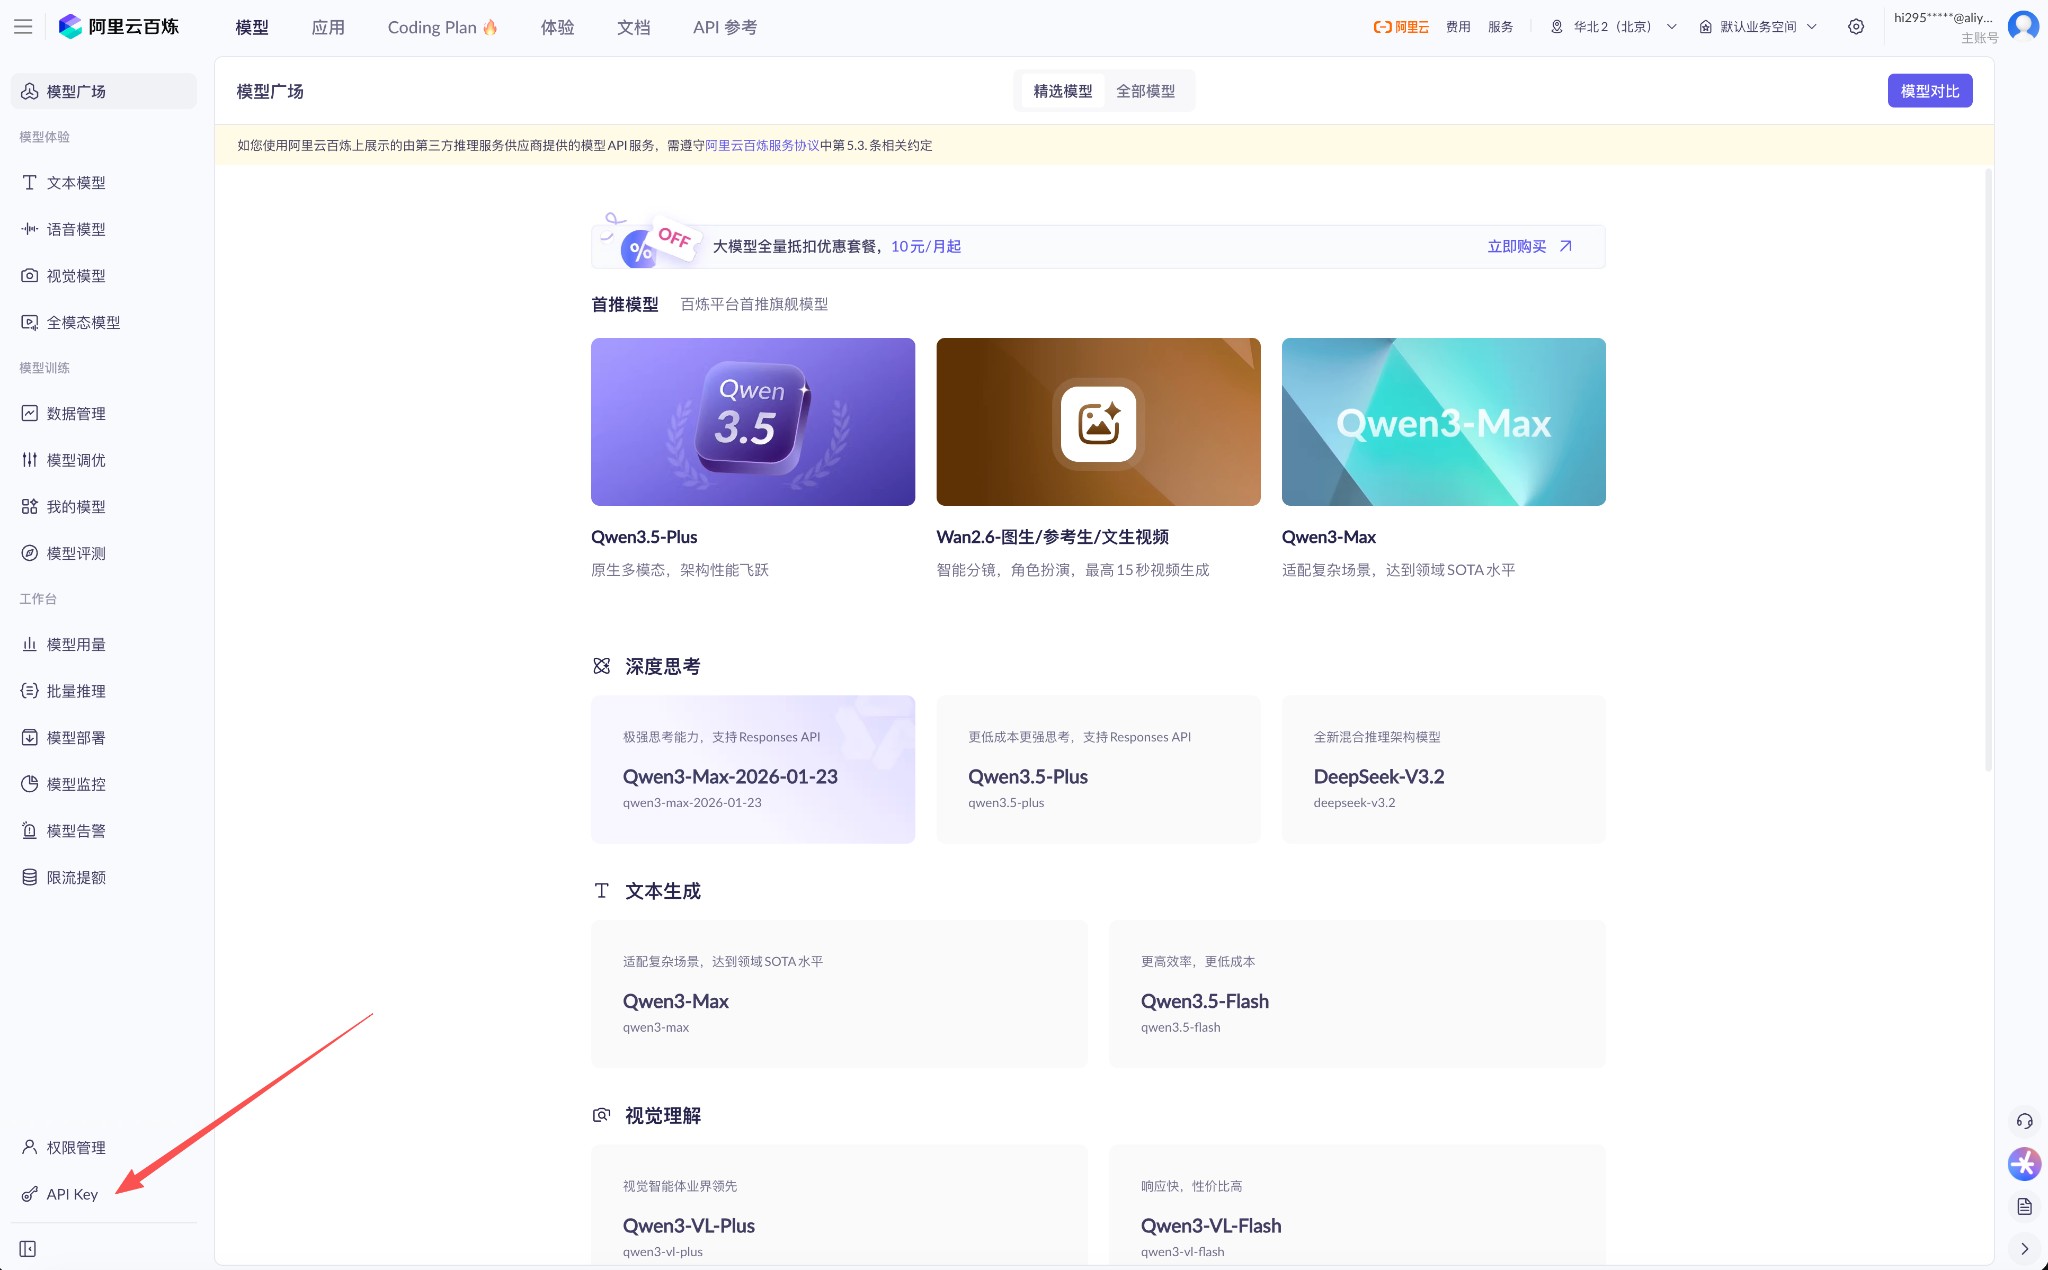Click the AI assistant floating icon

pos(2024,1163)
